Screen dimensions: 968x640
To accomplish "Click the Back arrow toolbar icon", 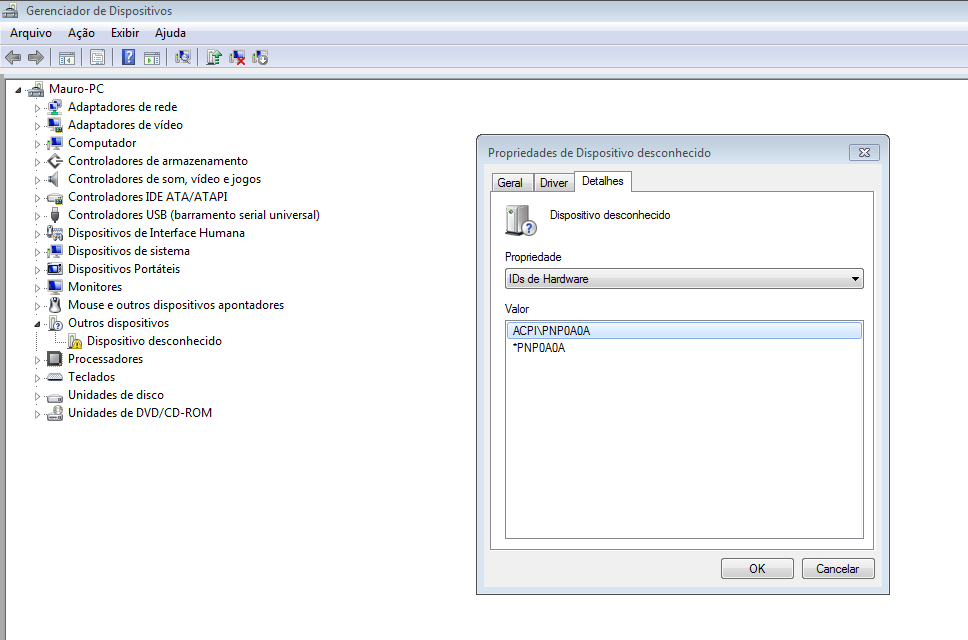I will (x=13, y=58).
